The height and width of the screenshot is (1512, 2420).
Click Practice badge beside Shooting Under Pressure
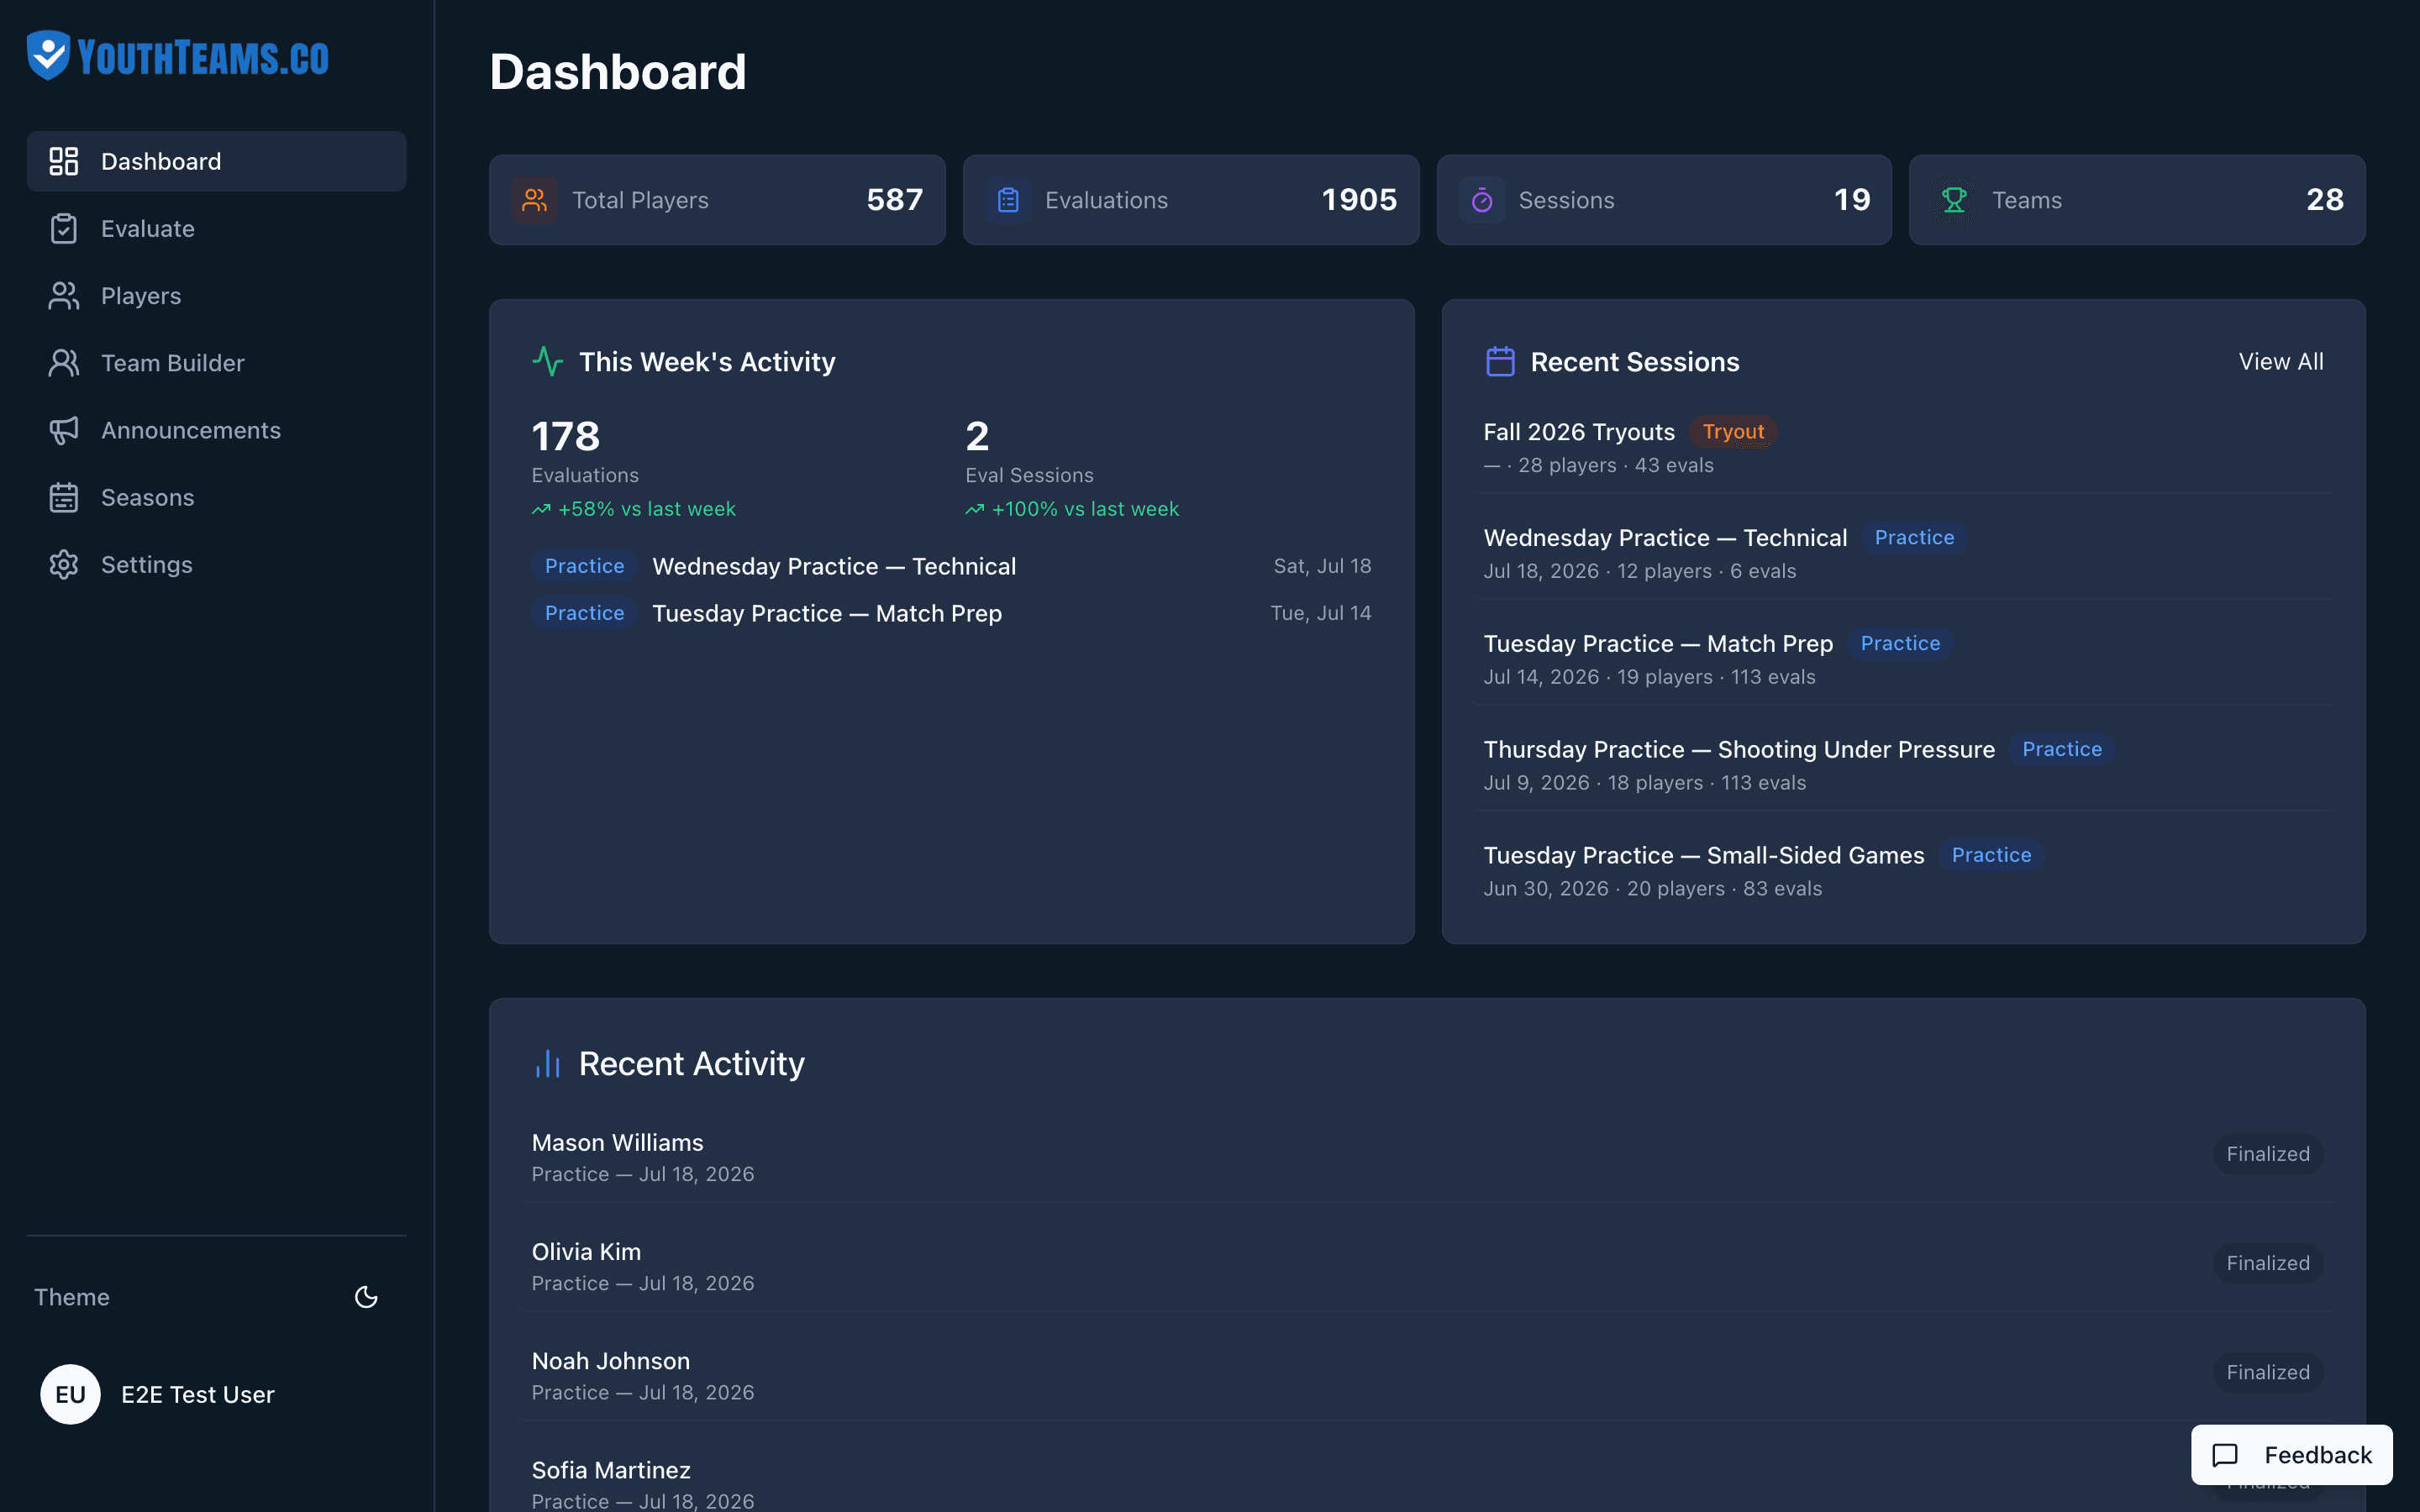(2062, 749)
